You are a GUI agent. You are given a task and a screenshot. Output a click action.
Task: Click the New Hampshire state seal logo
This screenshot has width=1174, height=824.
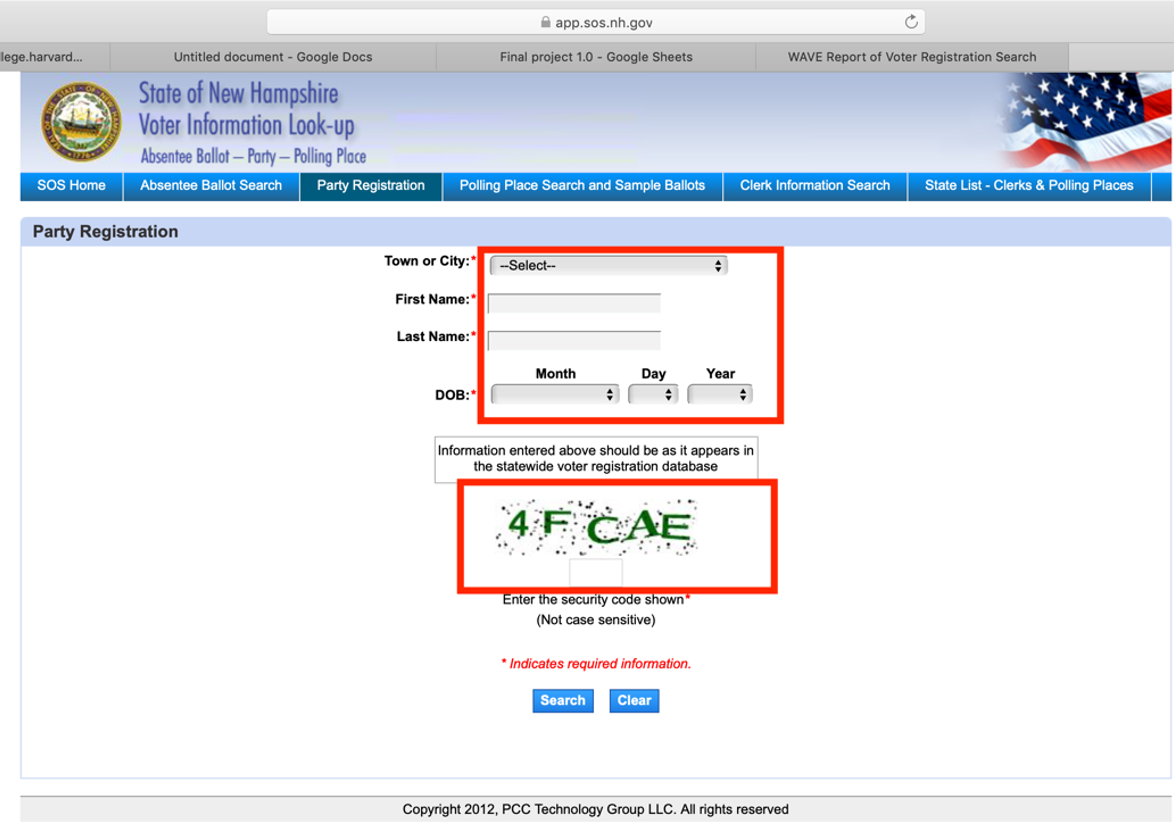[81, 123]
